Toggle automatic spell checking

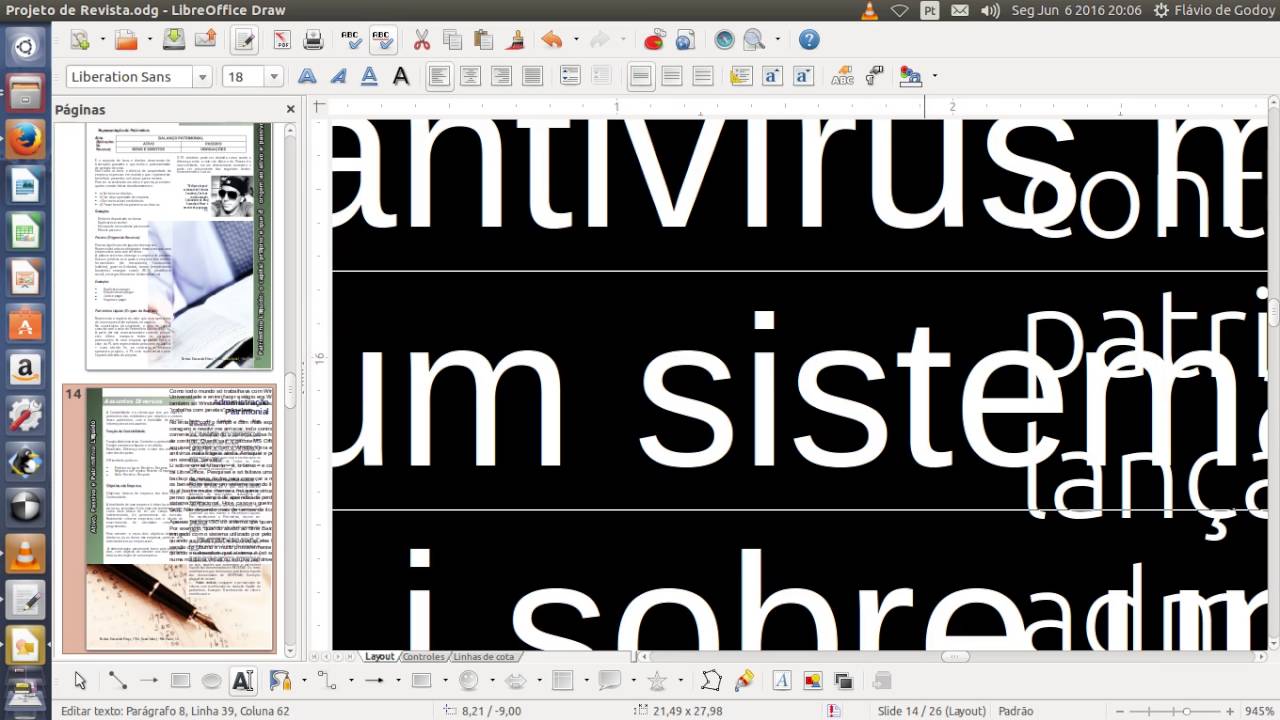pos(383,40)
